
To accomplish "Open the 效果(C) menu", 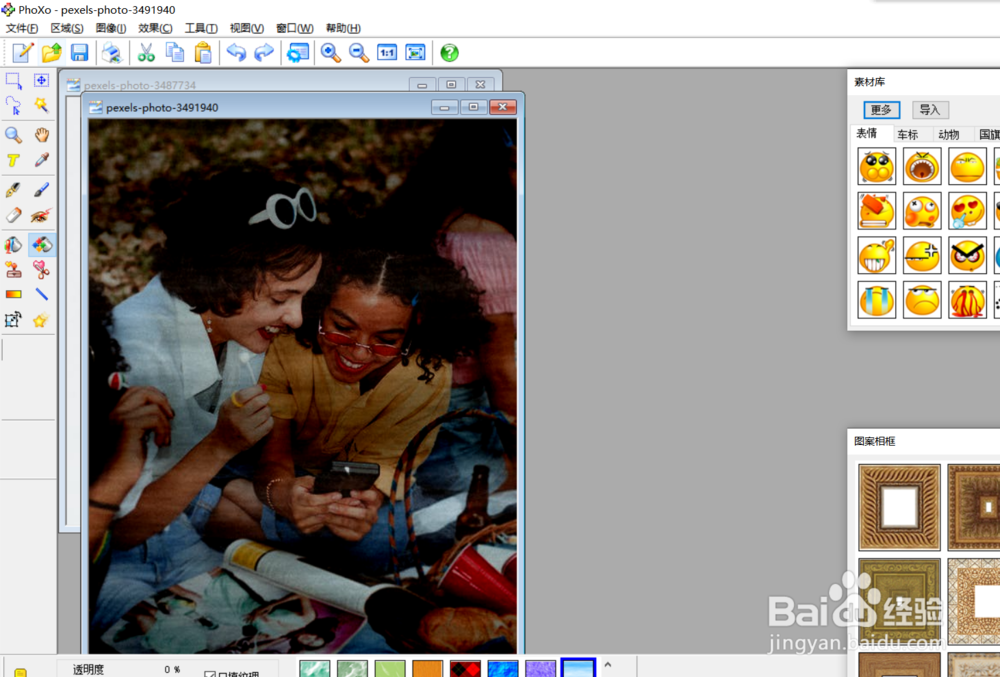I will tap(155, 28).
